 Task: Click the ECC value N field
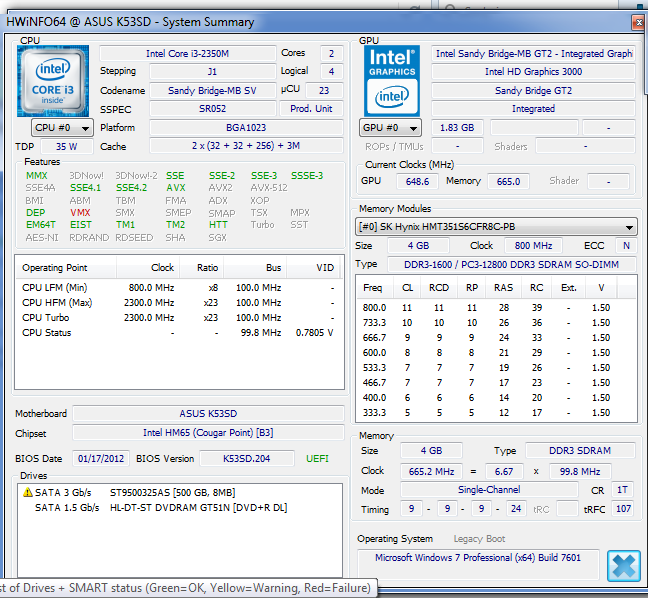point(626,246)
